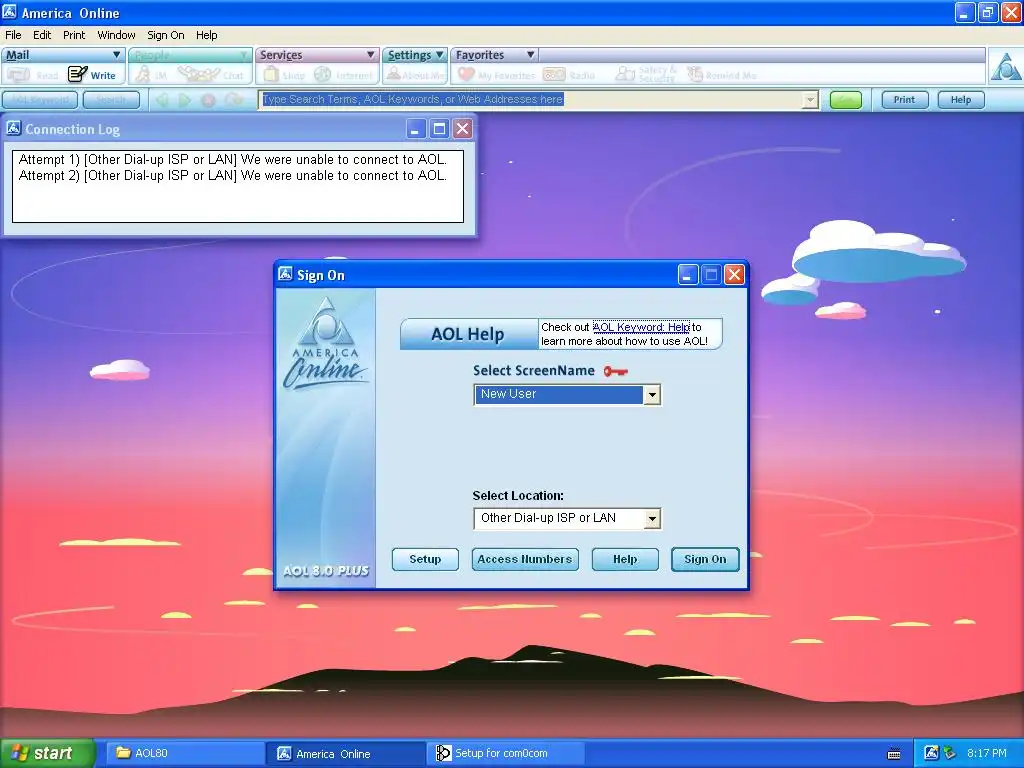Open the Settings dropdown menu
1024x768 pixels.
pos(415,55)
